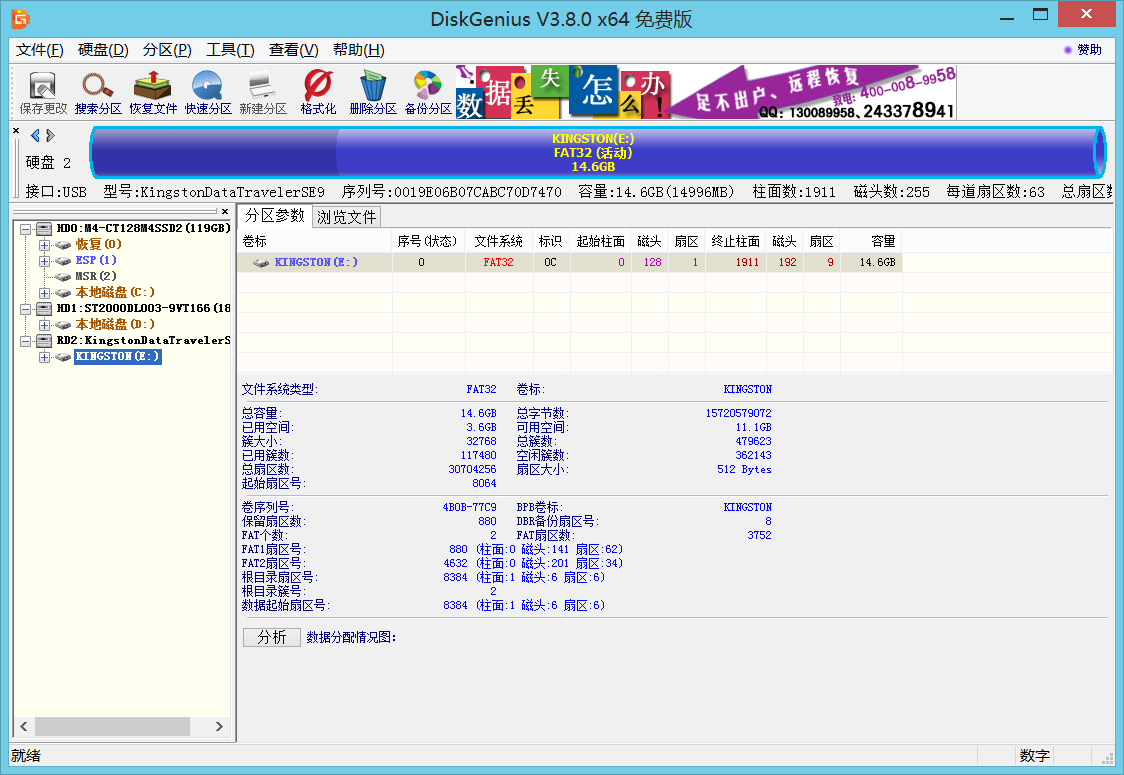
Task: Click the HD0 M4-CT128M4SSD2 disk icon
Action: tap(44, 229)
